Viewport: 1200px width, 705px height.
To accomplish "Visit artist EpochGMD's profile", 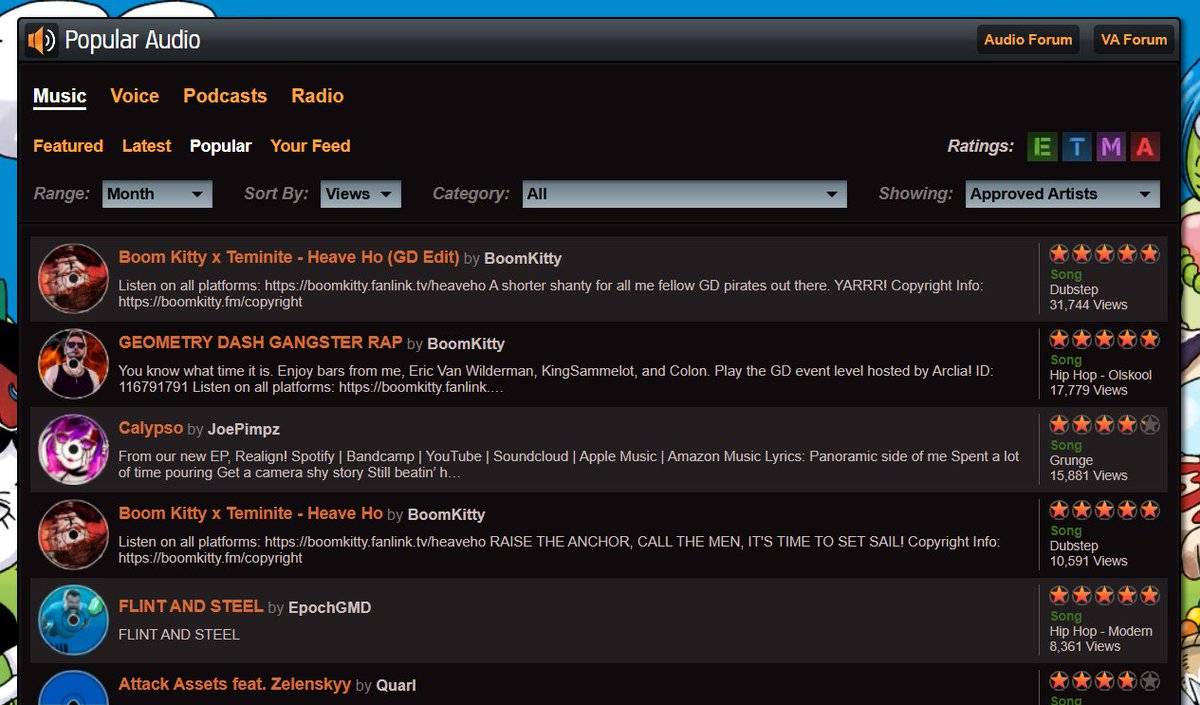I will pos(330,607).
